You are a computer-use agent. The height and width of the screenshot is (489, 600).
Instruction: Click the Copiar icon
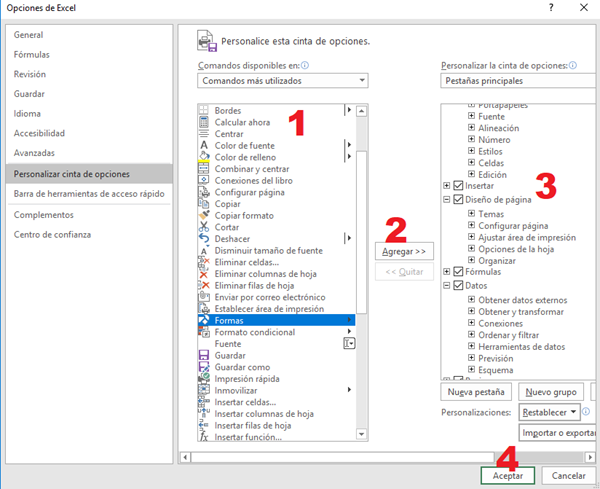(204, 204)
